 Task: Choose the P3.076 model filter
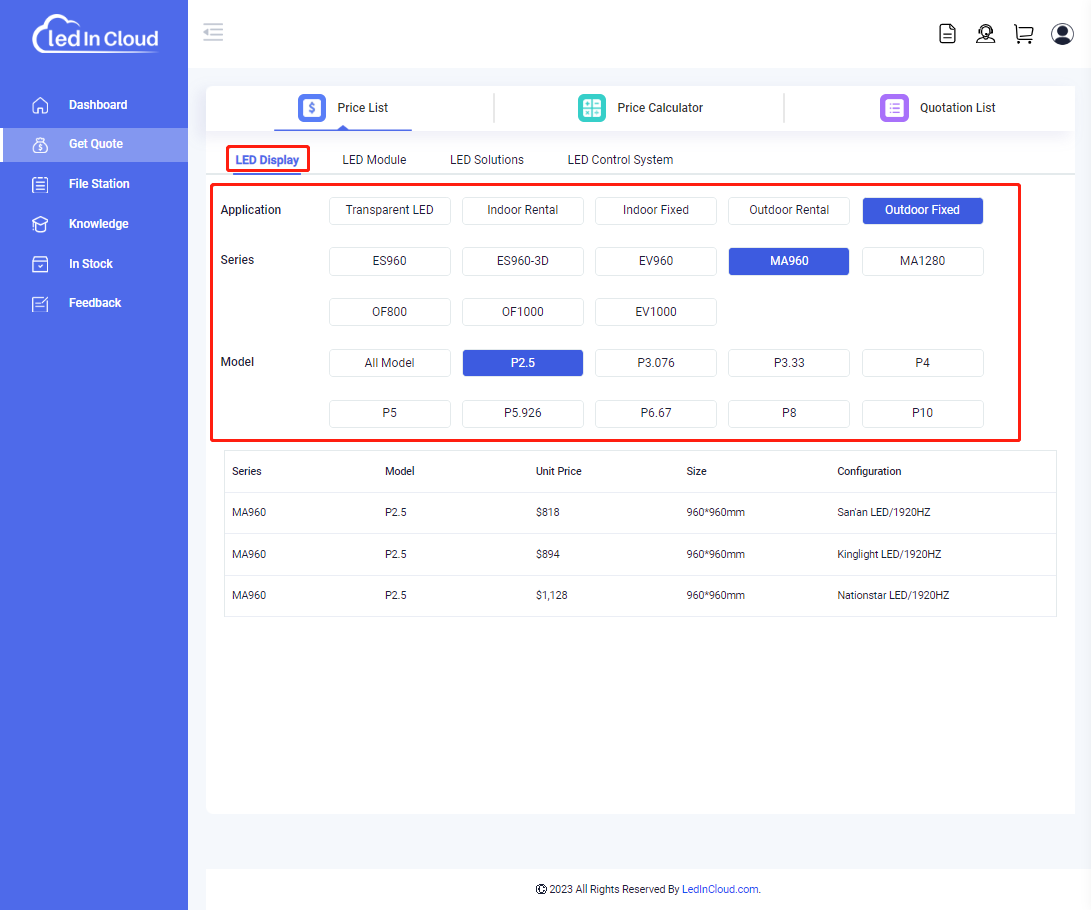pyautogui.click(x=655, y=363)
